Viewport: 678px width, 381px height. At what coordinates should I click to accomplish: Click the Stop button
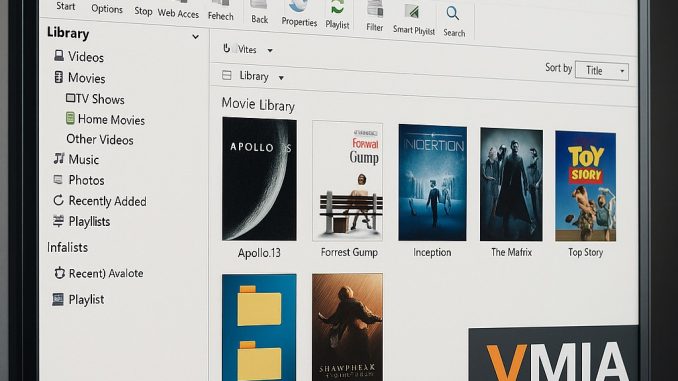(x=143, y=11)
